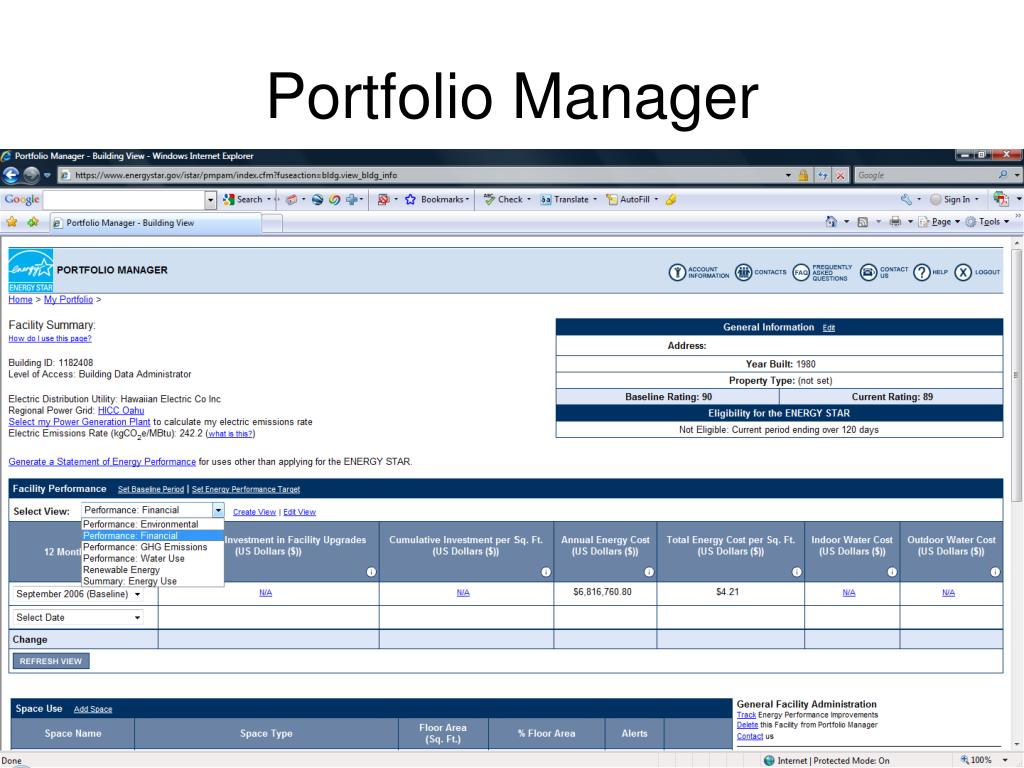Click the Google toolbar search input field
The image size is (1024, 768).
click(124, 200)
